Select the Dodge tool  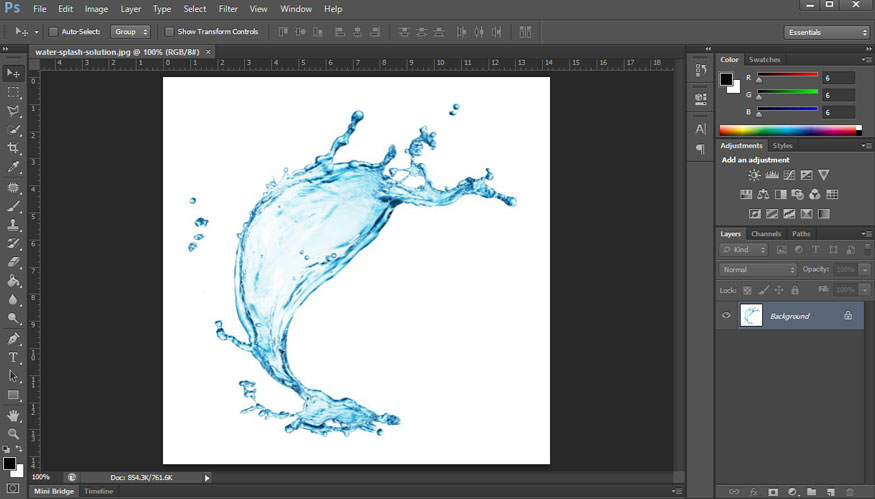pos(13,318)
